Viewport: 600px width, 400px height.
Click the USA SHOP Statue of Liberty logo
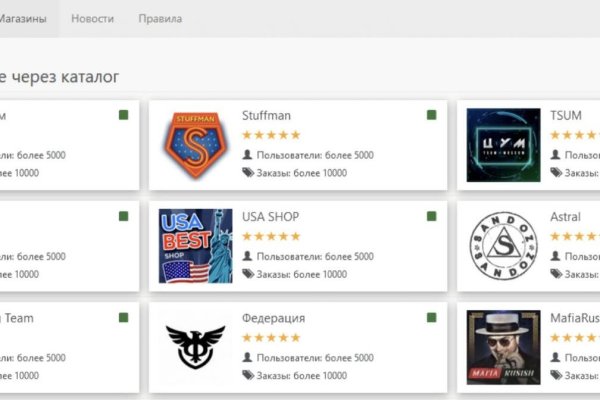point(196,245)
